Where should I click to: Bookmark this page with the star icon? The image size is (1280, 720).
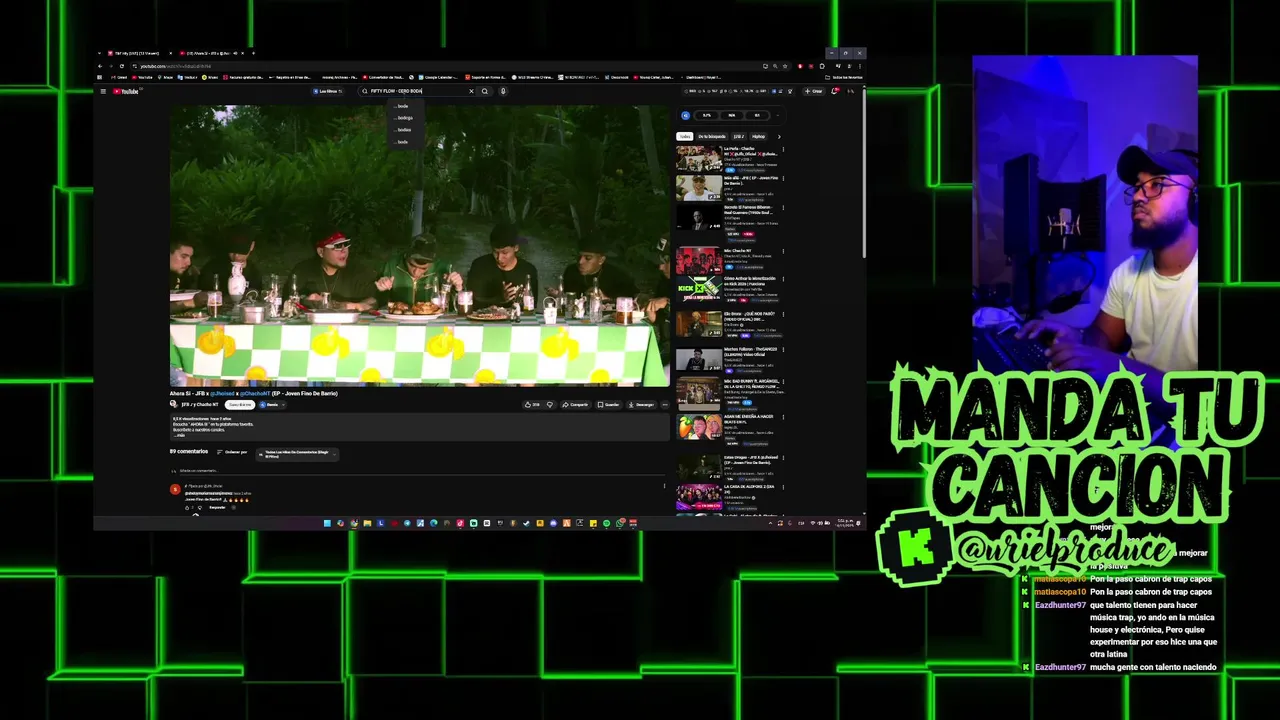pos(785,66)
